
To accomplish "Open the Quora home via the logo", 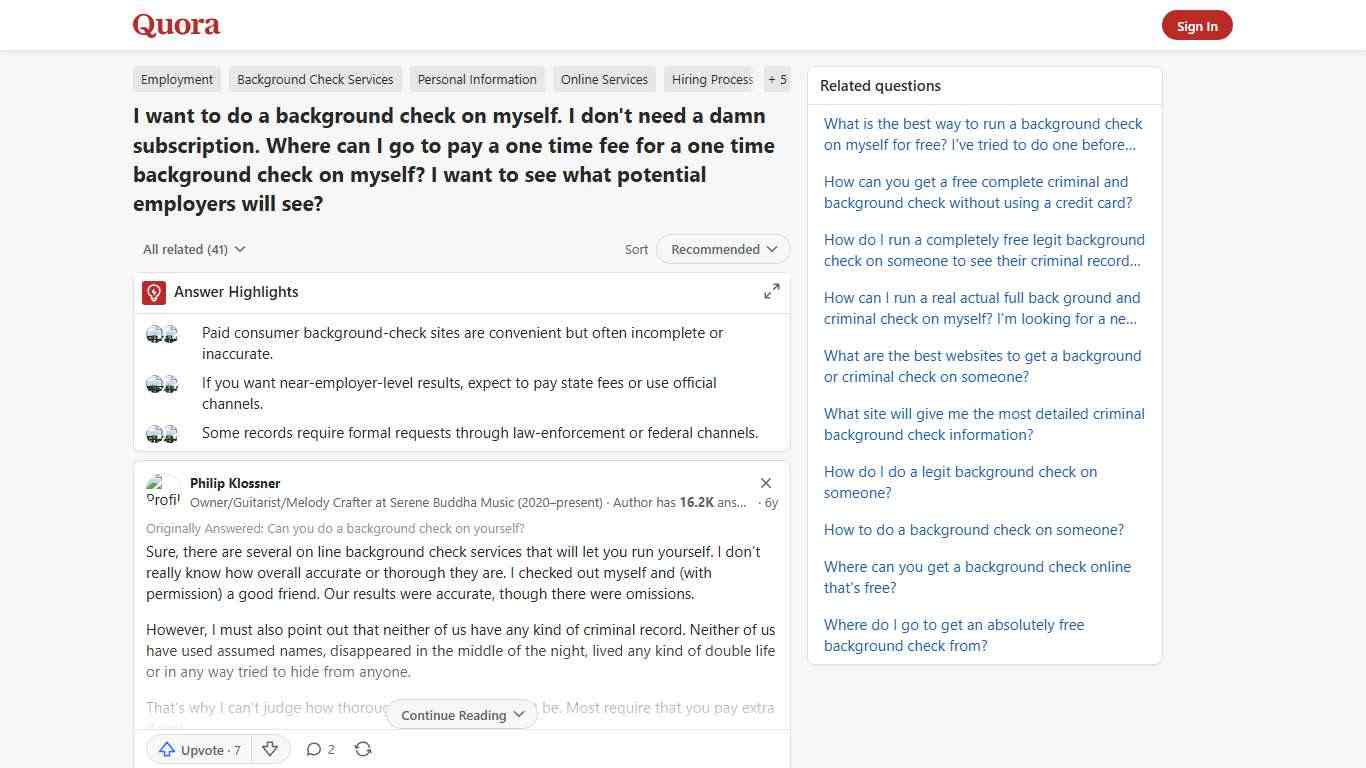I will pyautogui.click(x=175, y=25).
